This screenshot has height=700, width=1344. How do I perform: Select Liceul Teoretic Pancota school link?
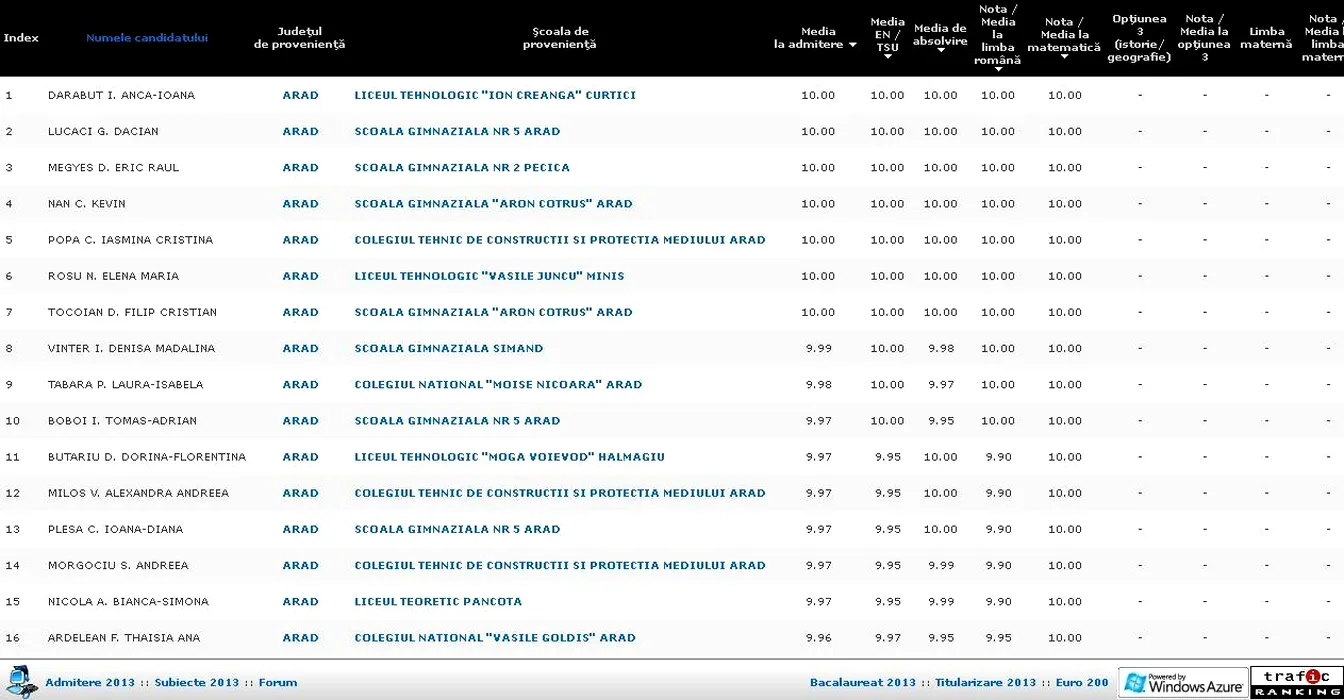[x=438, y=602]
